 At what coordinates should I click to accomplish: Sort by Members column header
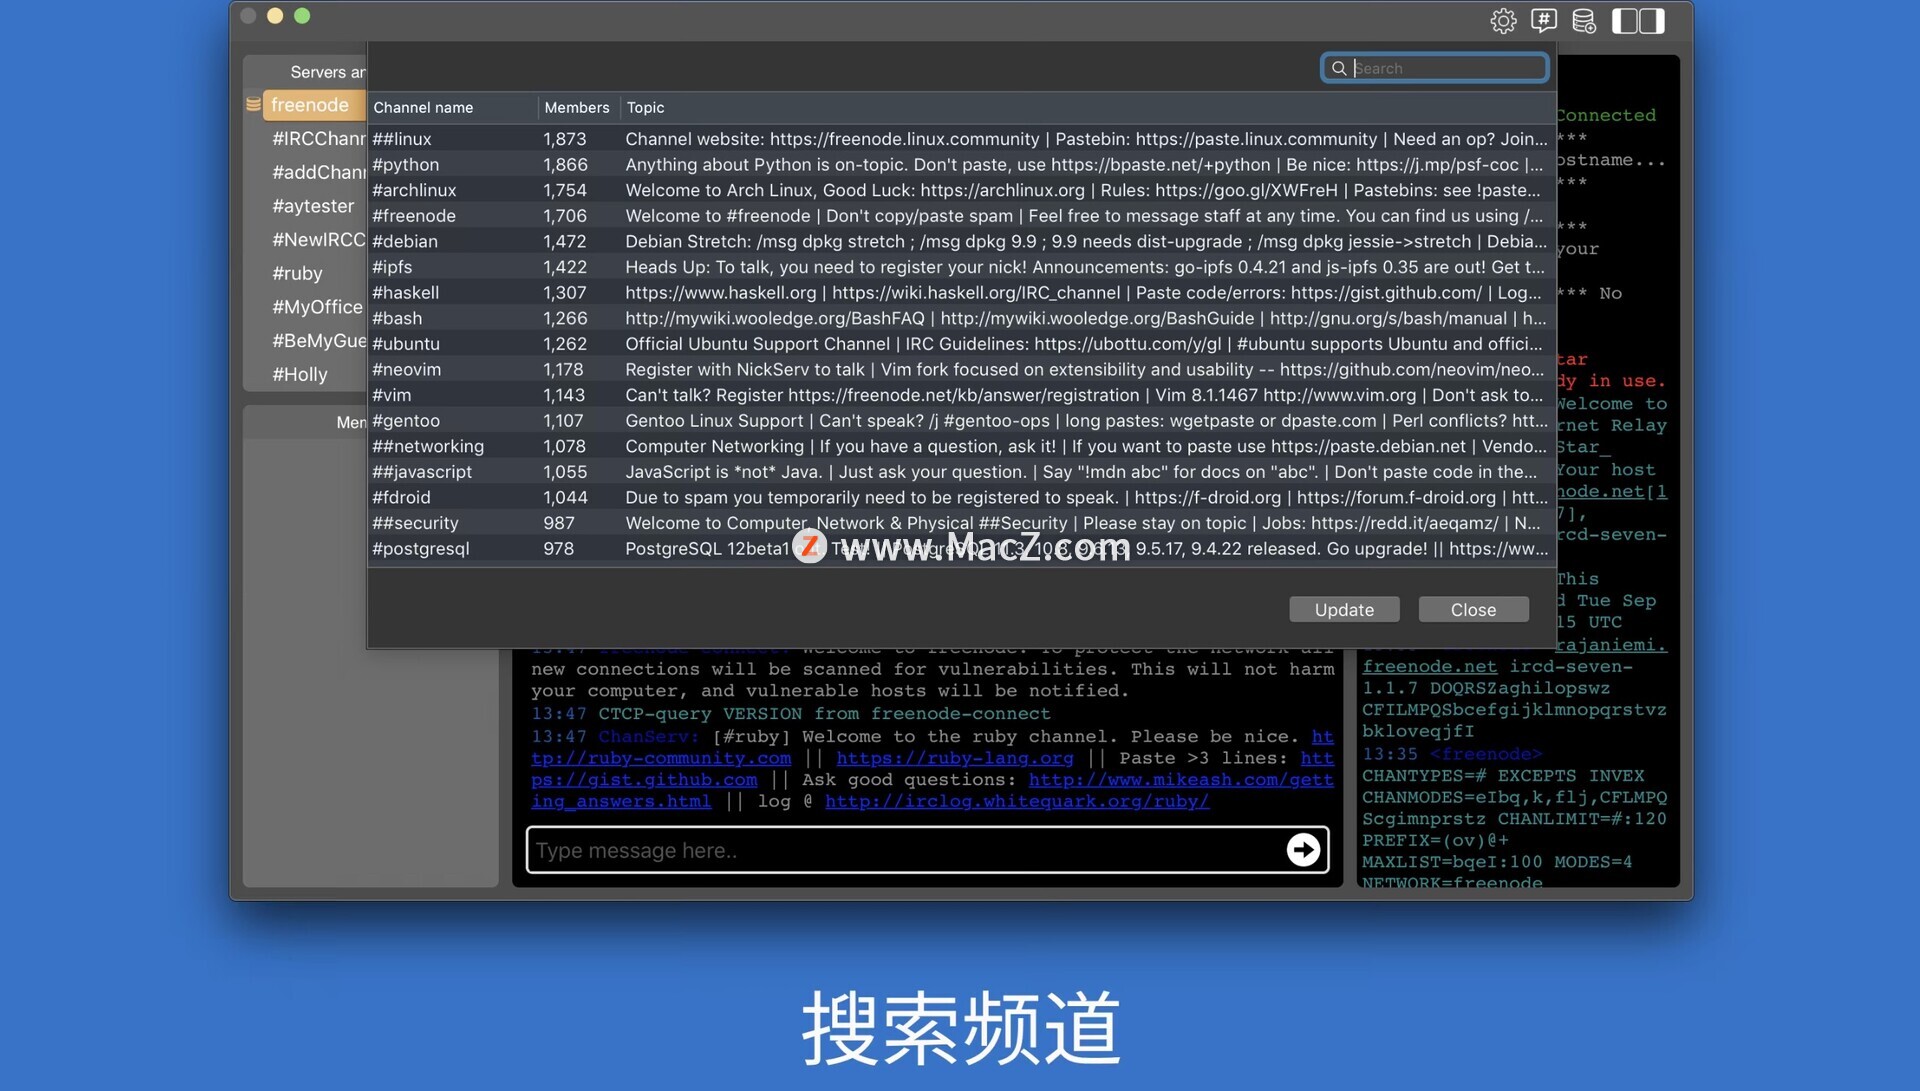pyautogui.click(x=578, y=107)
